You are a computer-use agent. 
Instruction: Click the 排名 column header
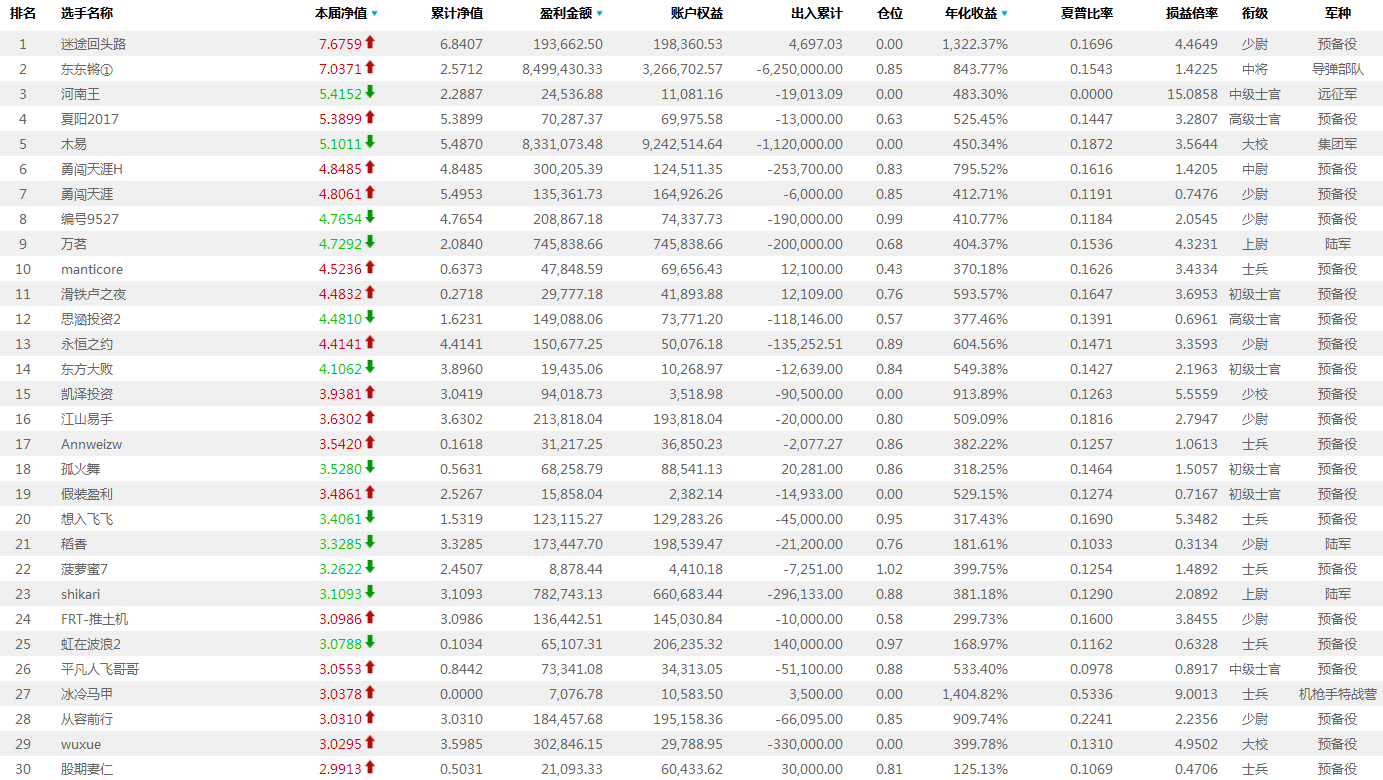23,13
